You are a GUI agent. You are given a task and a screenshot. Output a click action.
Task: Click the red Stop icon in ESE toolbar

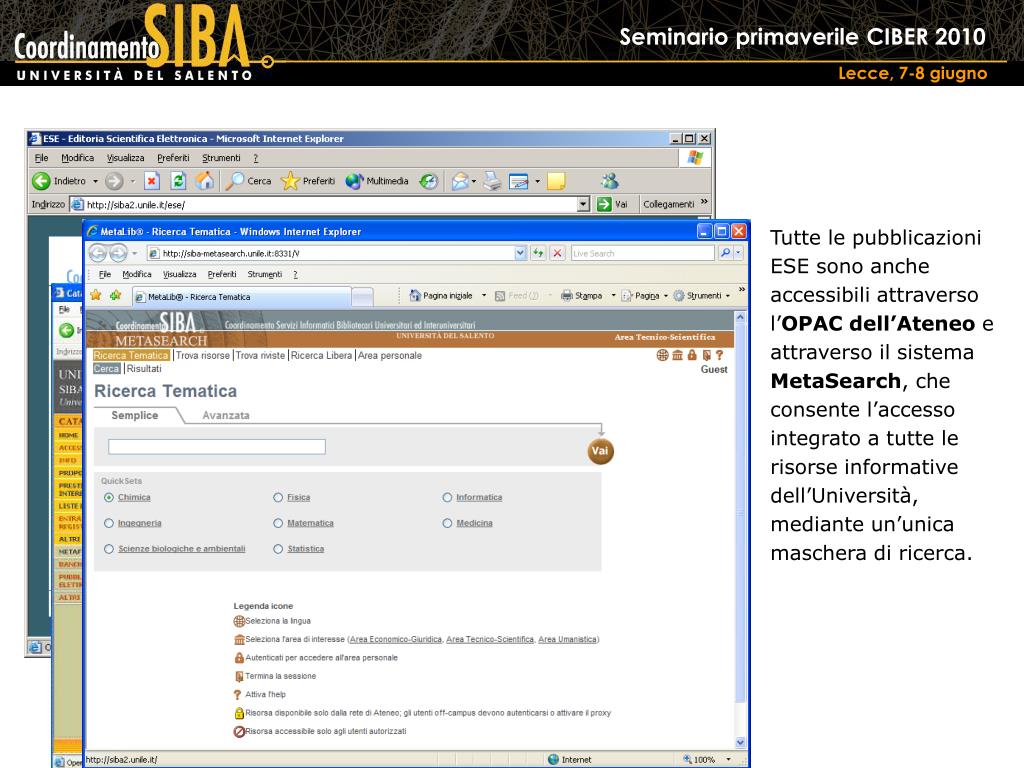152,181
